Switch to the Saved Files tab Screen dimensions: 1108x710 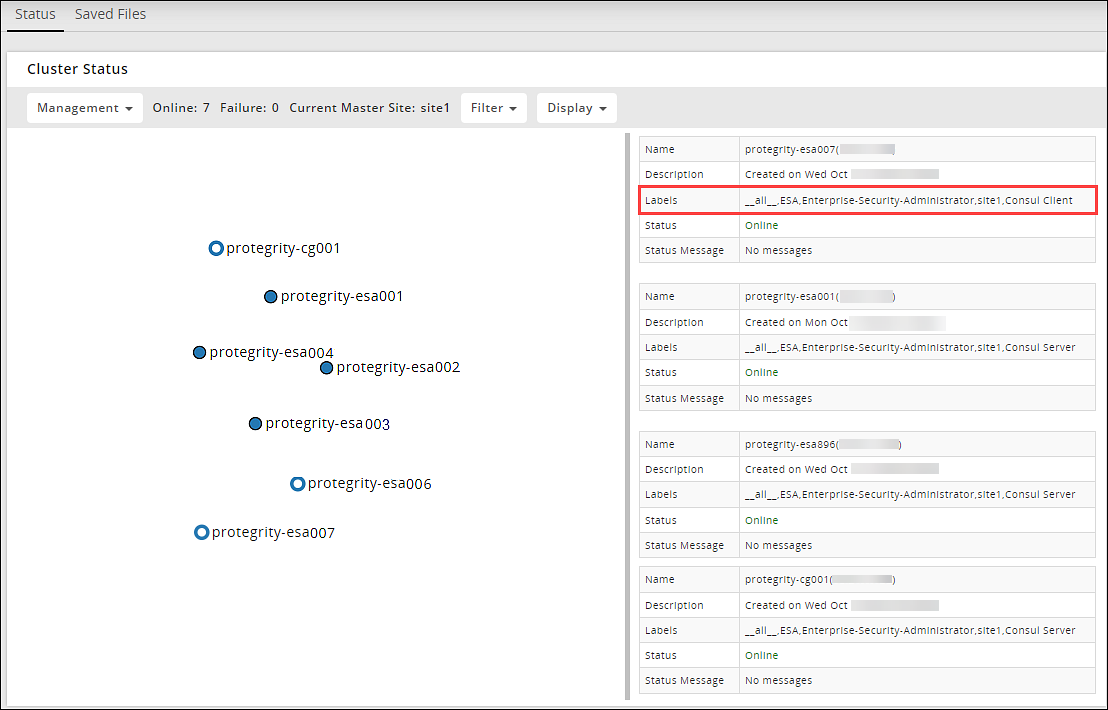tap(110, 15)
